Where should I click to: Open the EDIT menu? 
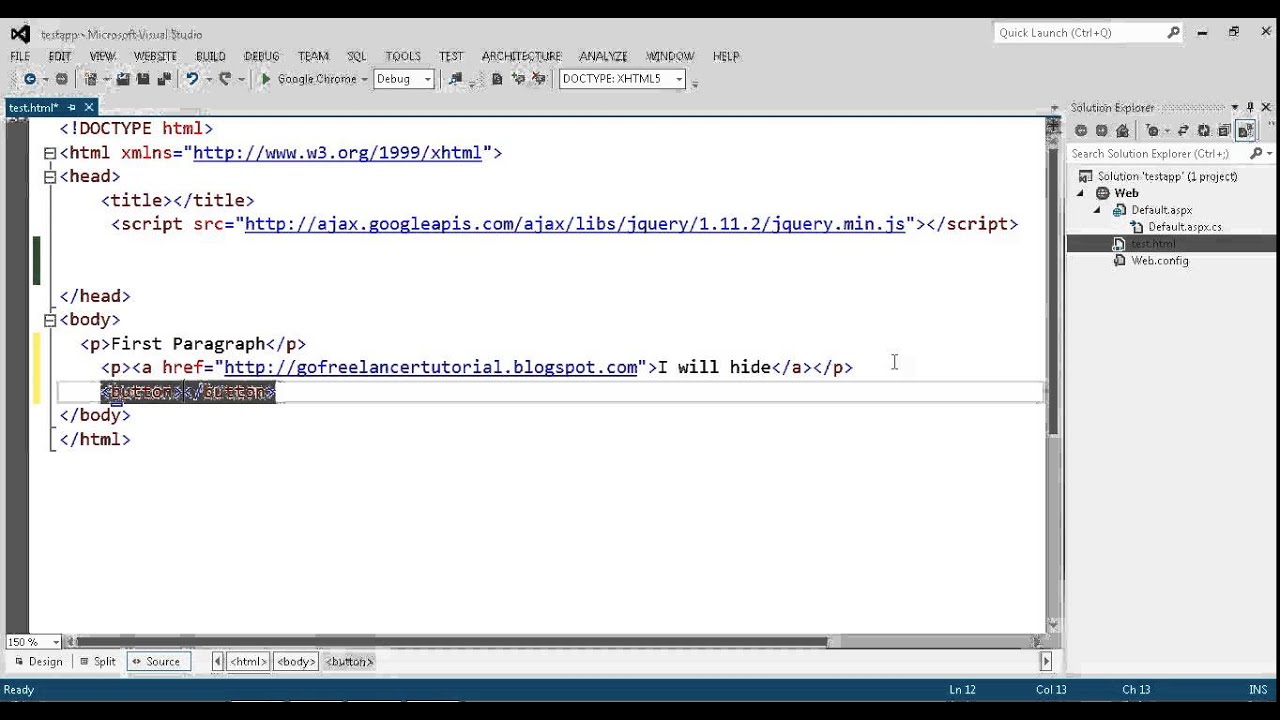click(60, 56)
